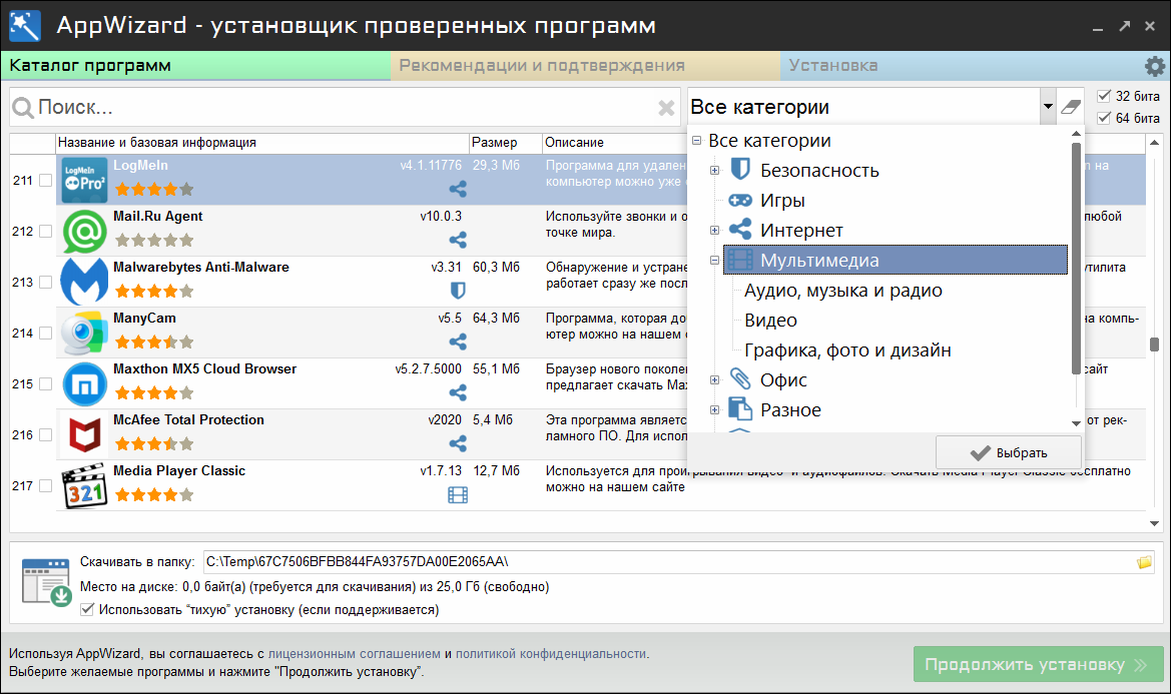The width and height of the screenshot is (1171, 694).
Task: Switch to Каталог программ tab
Action: click(x=196, y=66)
